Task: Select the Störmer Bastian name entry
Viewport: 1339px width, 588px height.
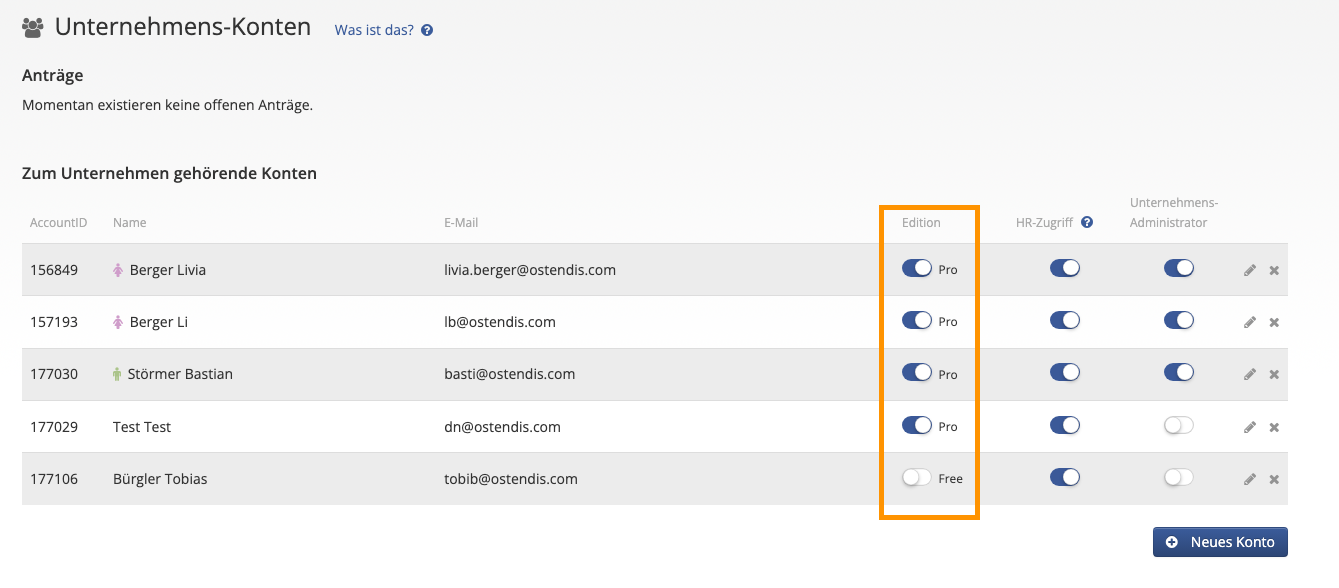Action: point(180,374)
